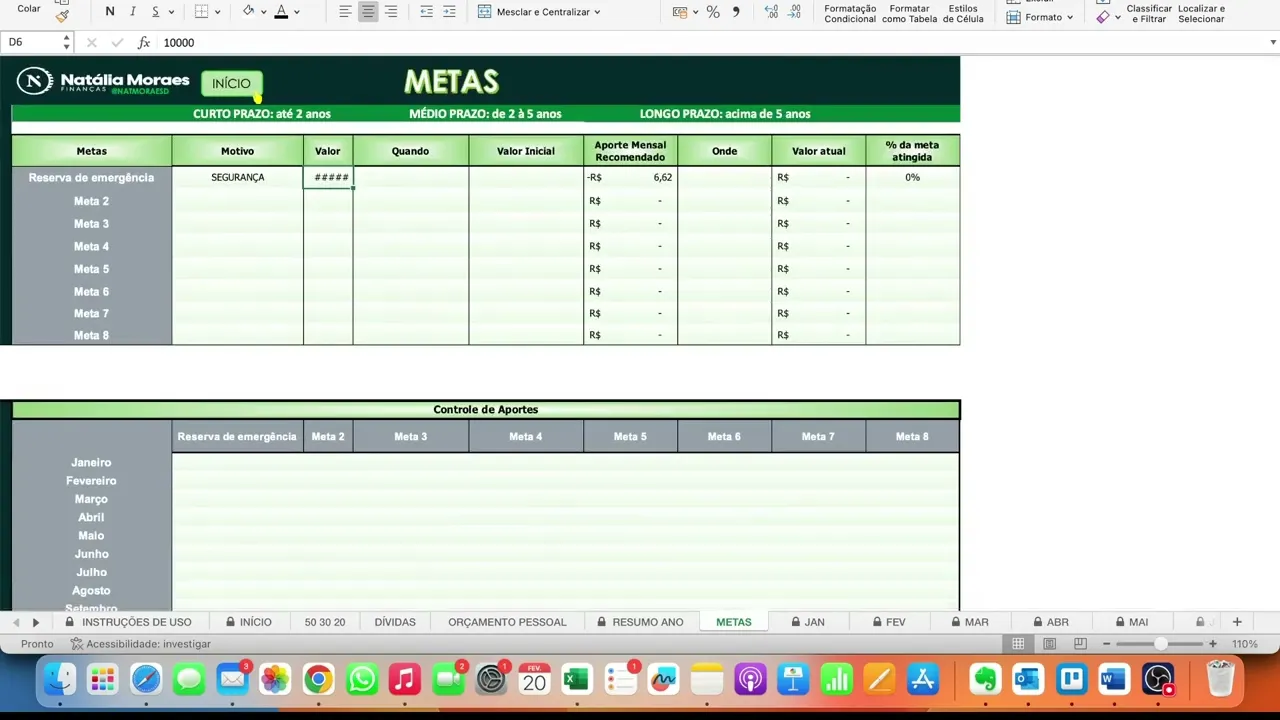Click the next sheet navigation arrow
This screenshot has height=720, width=1280.
coord(36,622)
